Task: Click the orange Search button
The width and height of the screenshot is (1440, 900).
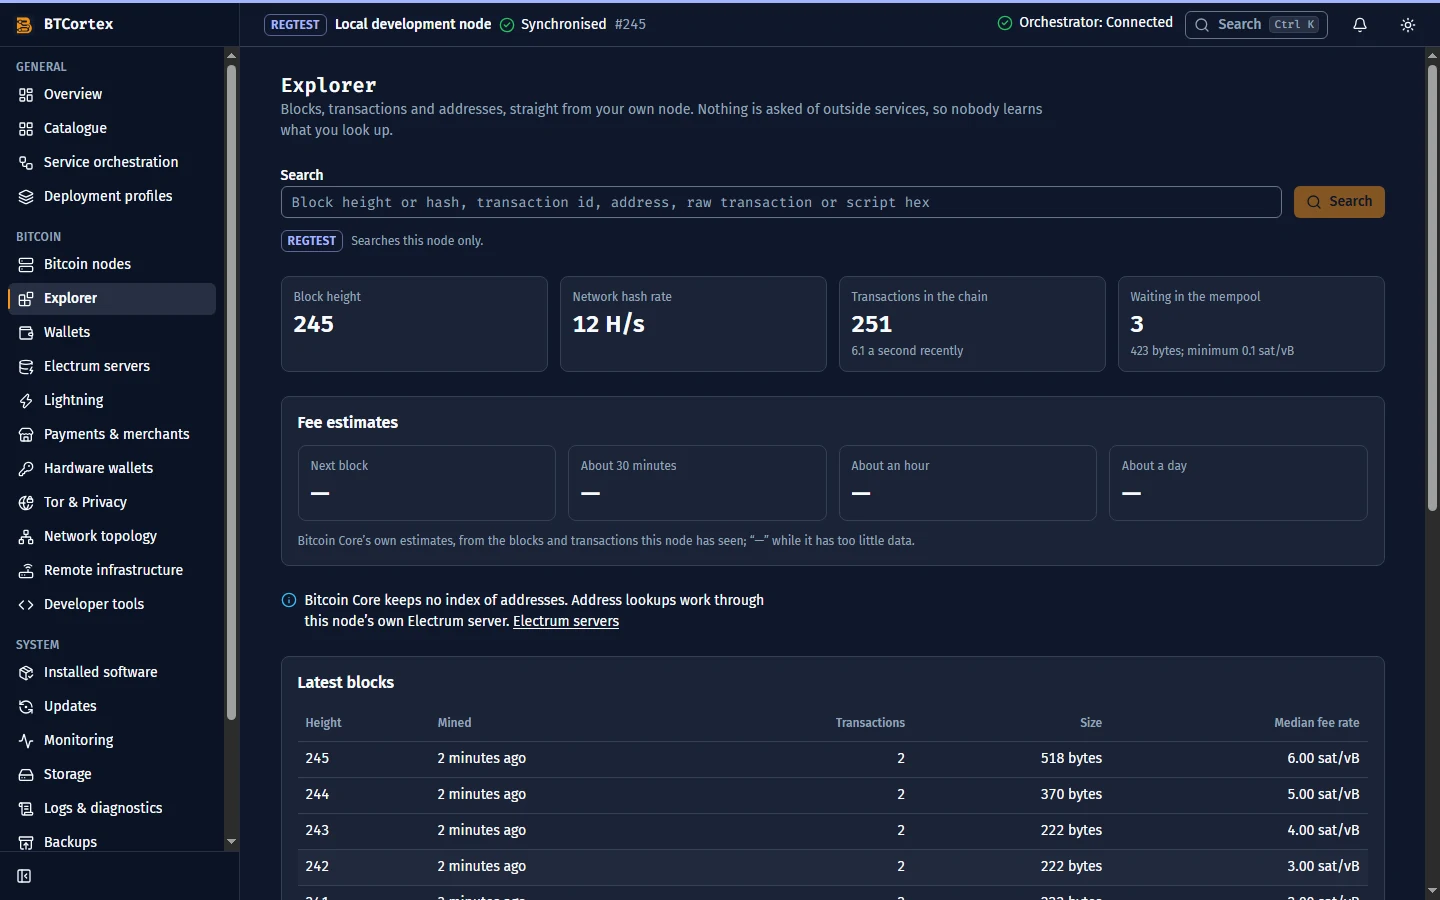Action: tap(1339, 202)
